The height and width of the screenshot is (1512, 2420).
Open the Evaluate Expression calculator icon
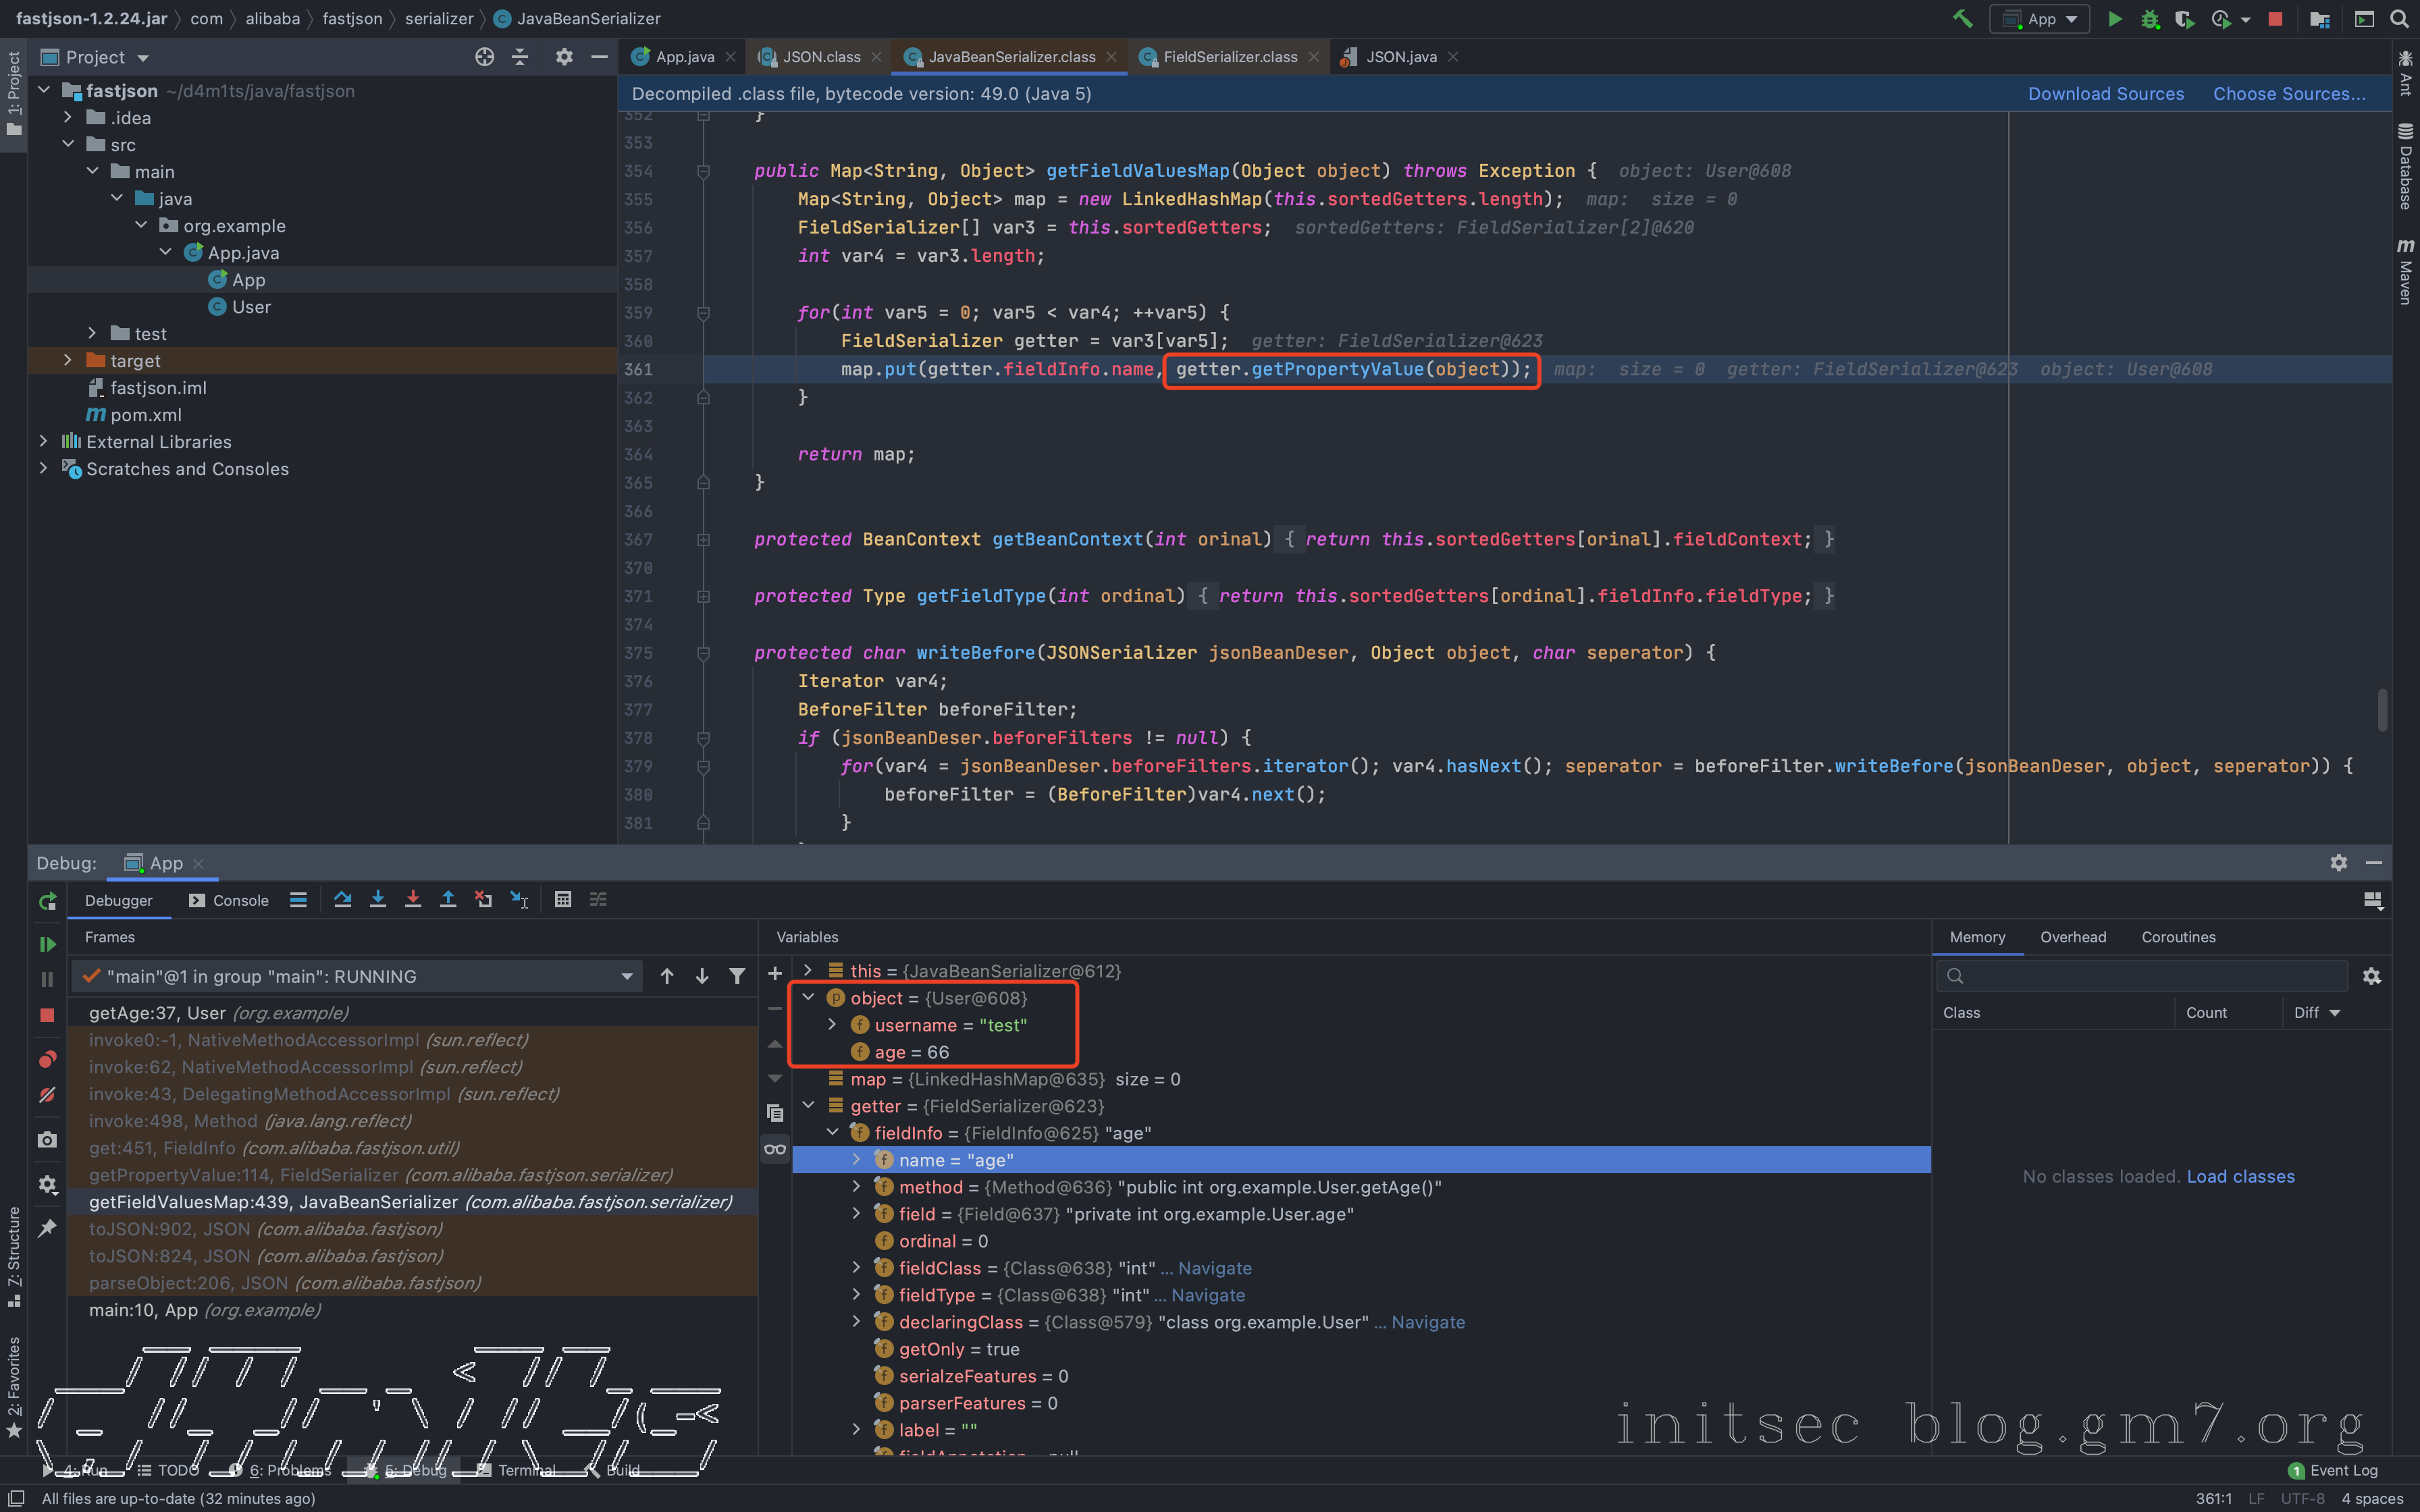coord(563,899)
